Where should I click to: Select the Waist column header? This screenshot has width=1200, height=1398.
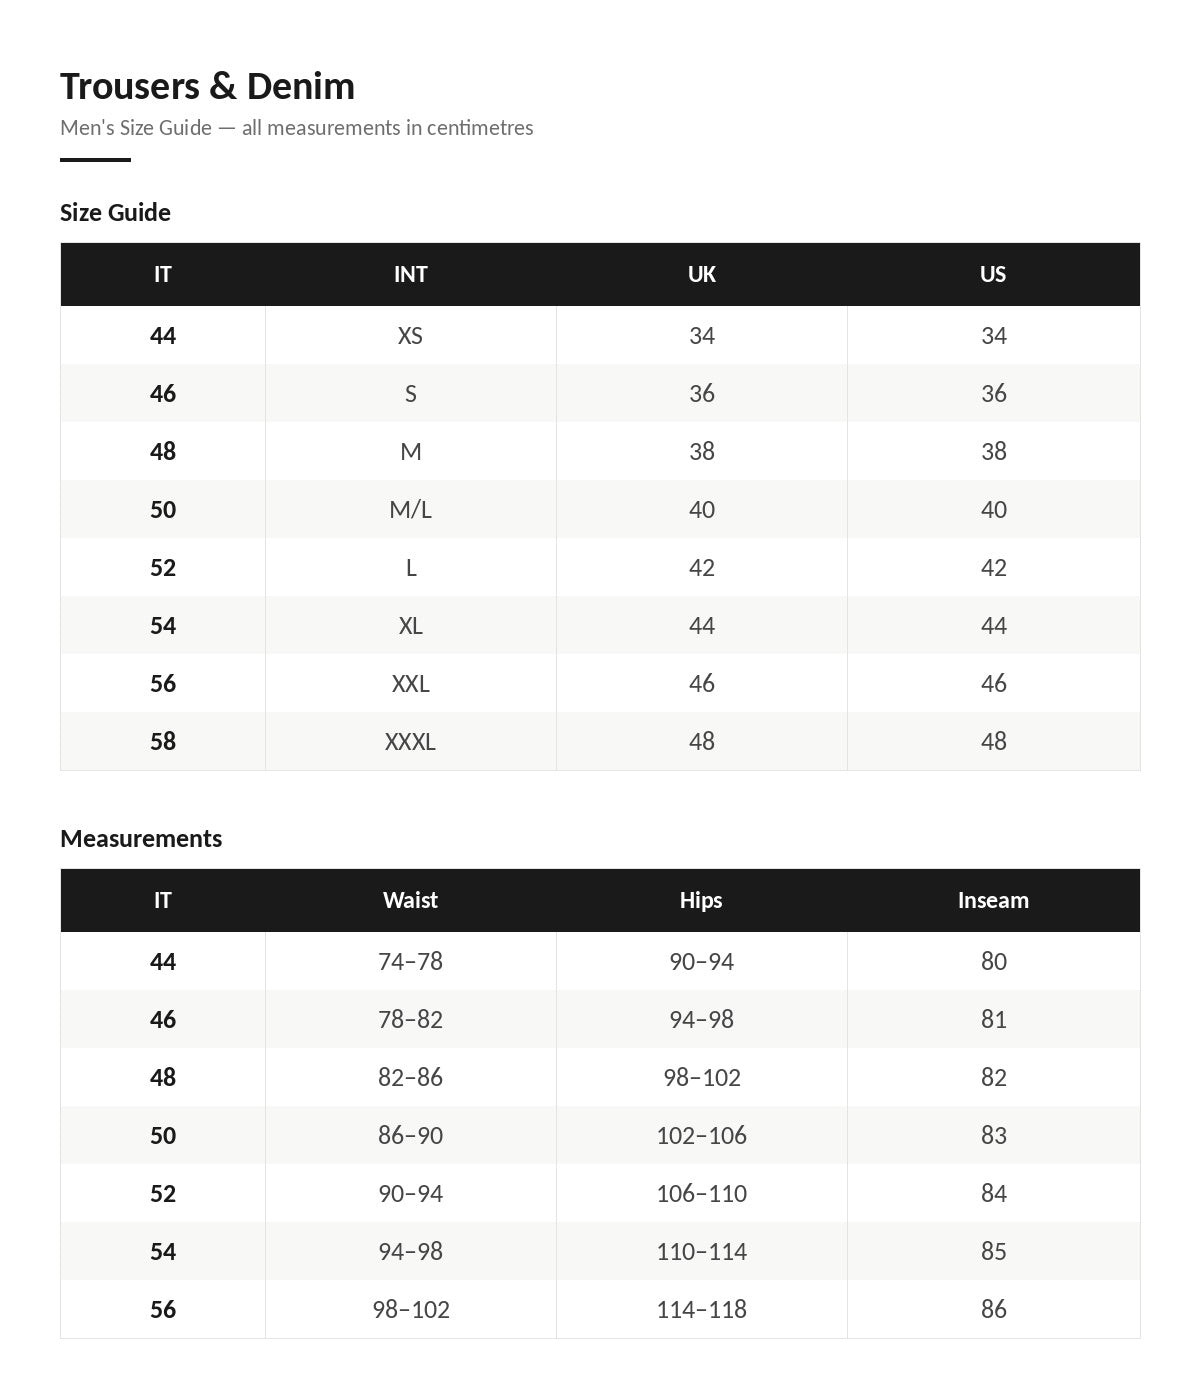[x=410, y=900]
